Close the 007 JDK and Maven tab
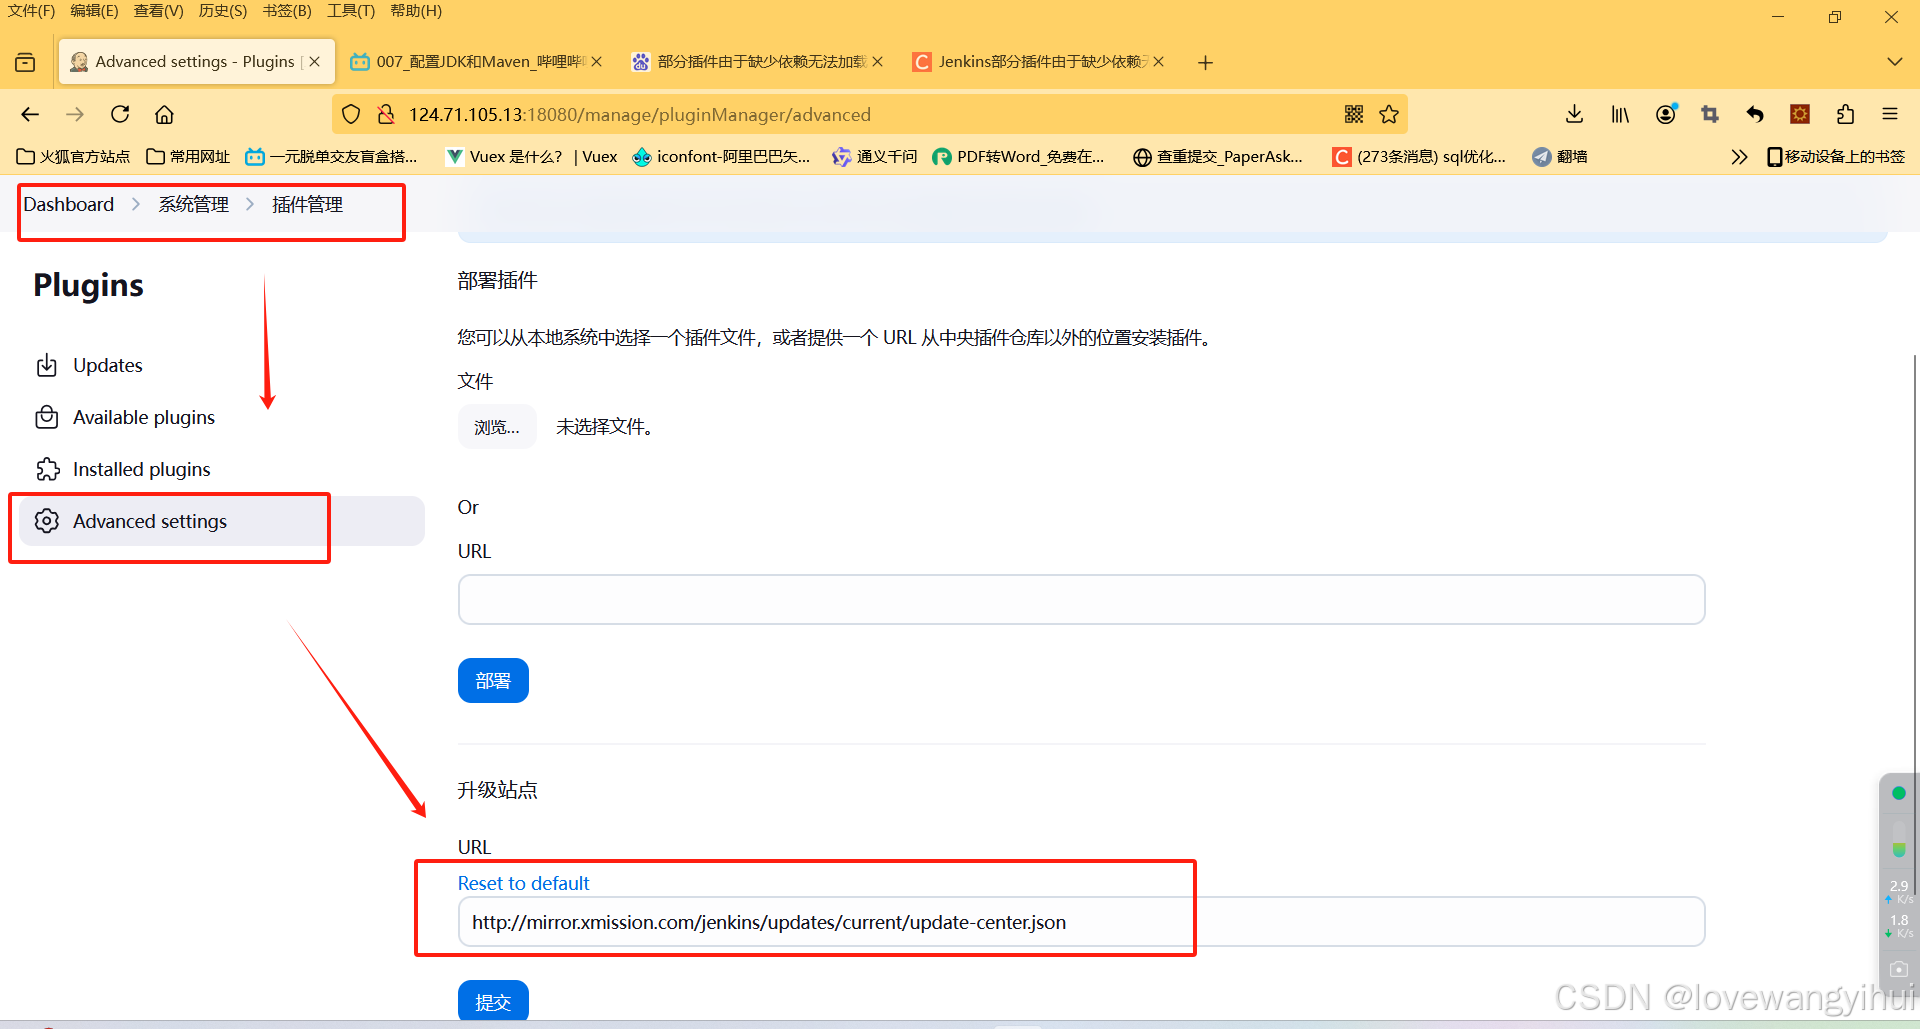The height and width of the screenshot is (1029, 1920). 597,62
